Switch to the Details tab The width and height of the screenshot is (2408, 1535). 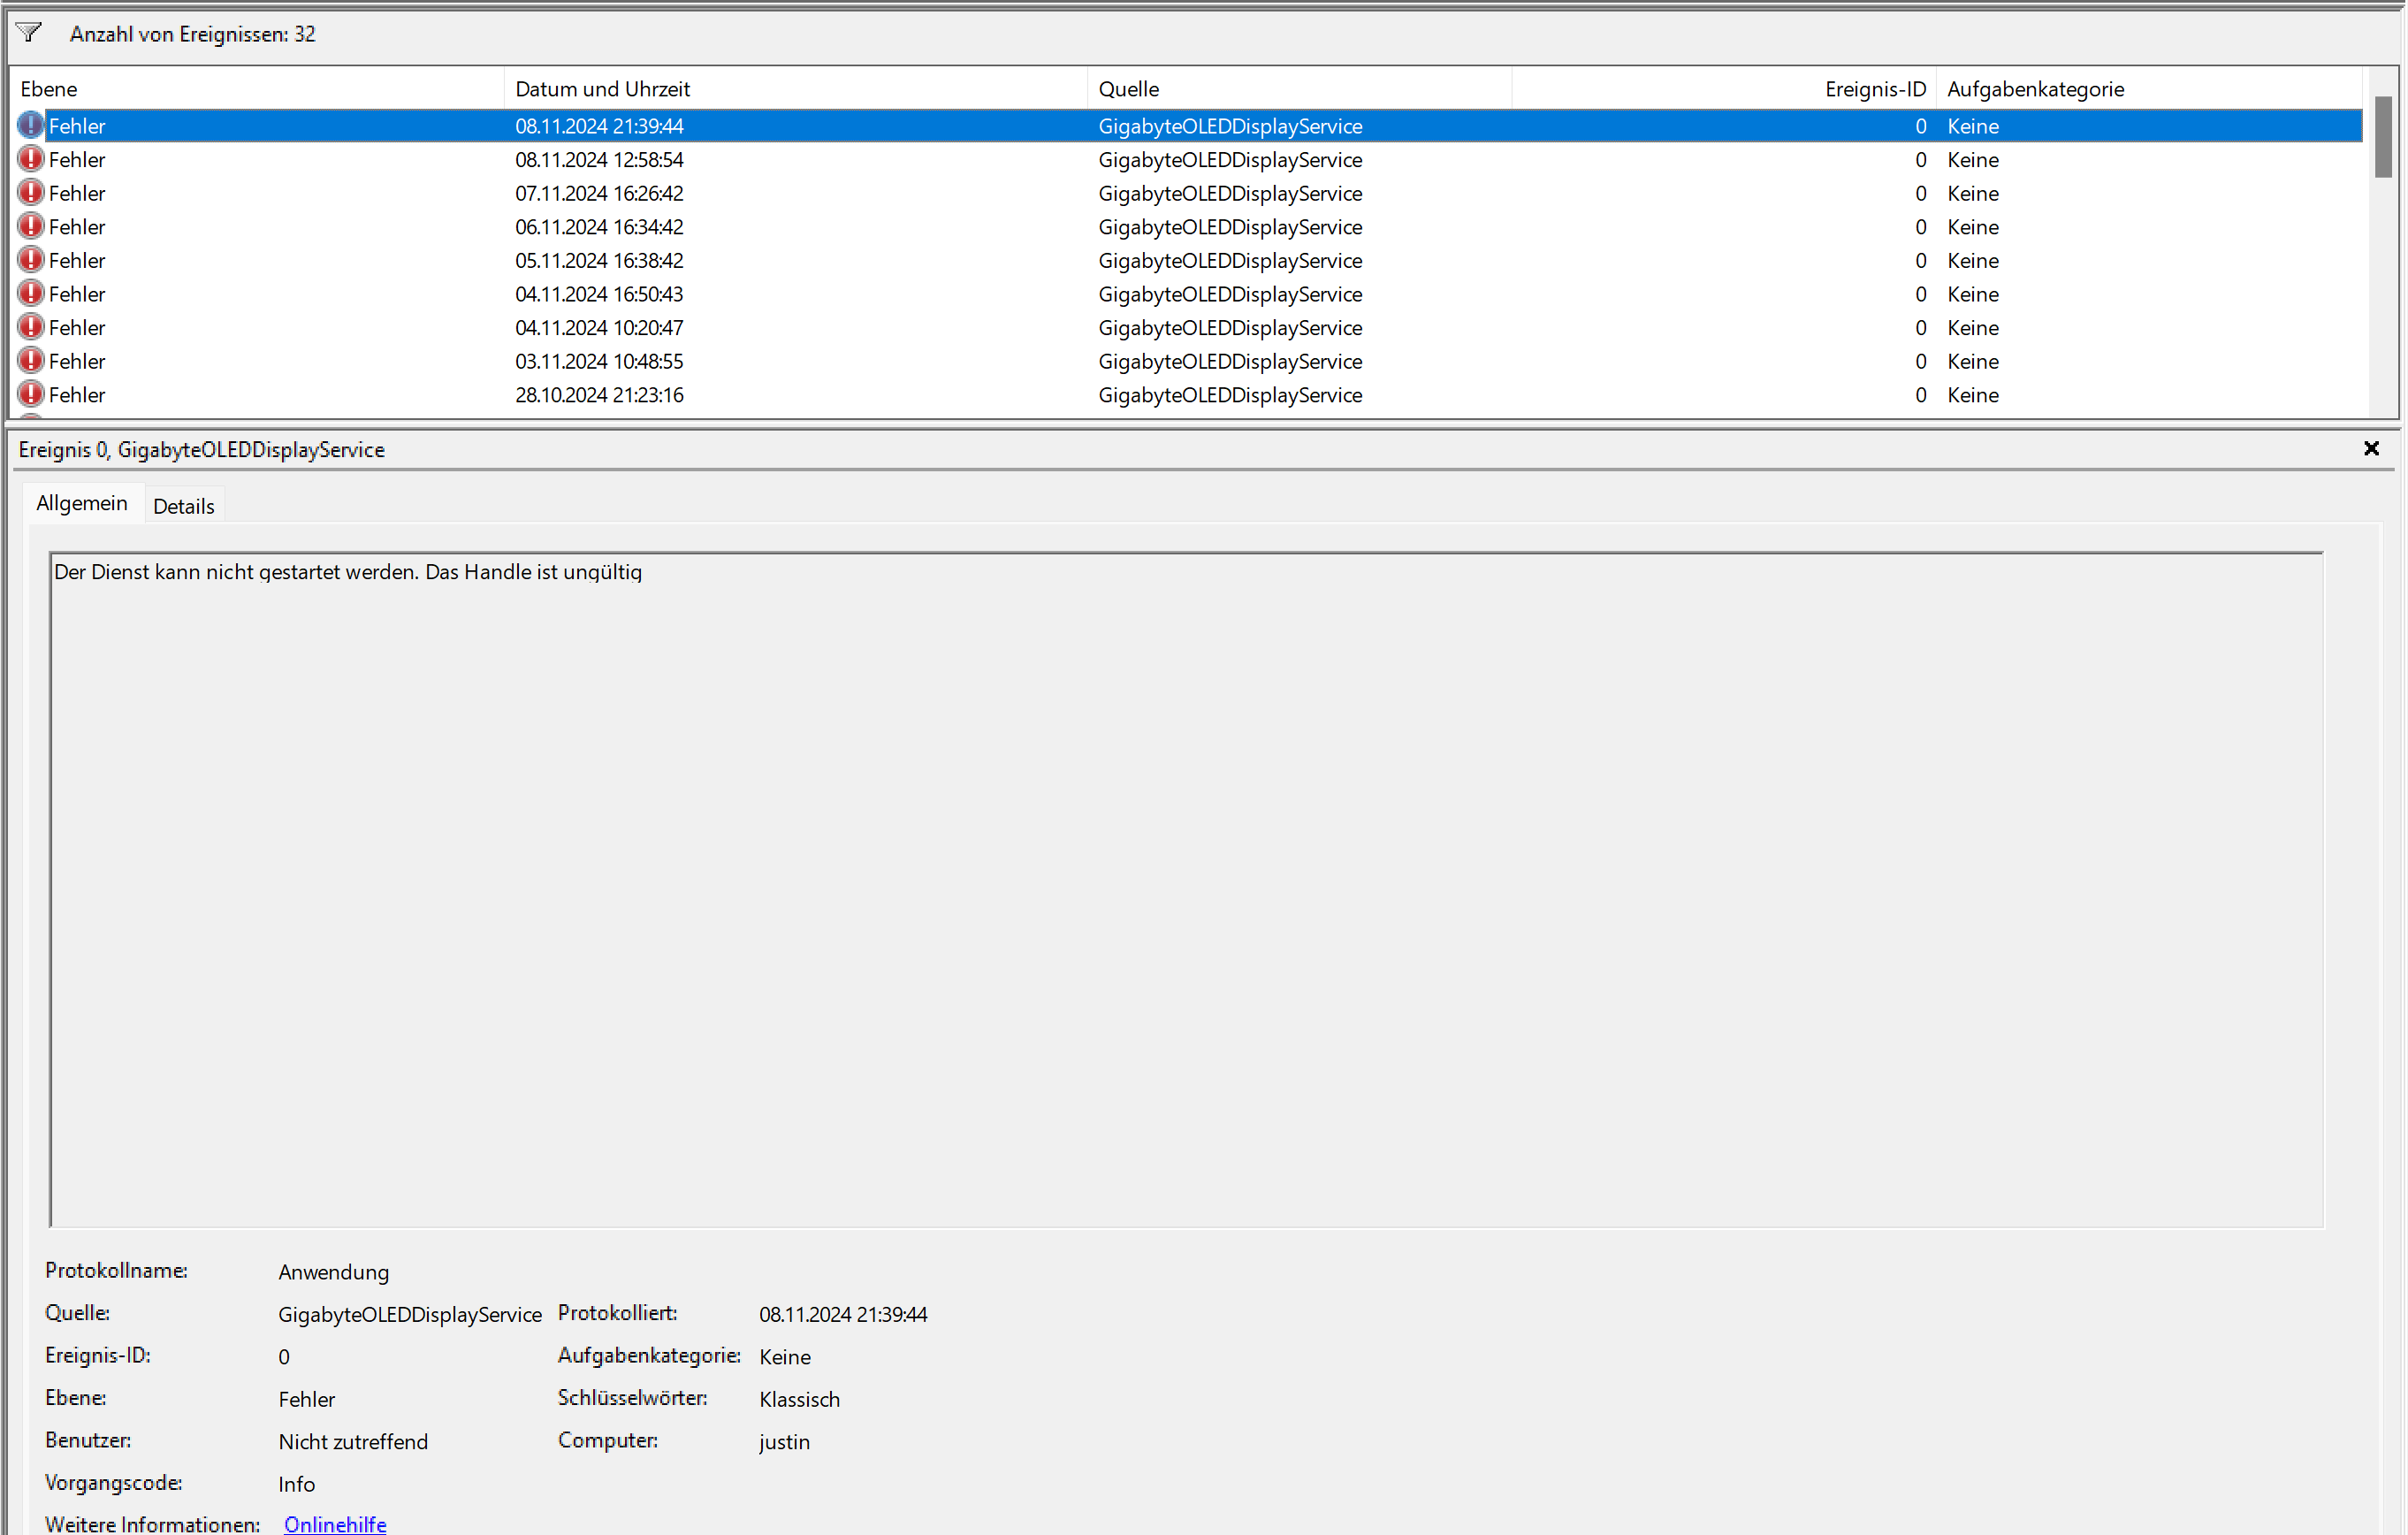tap(183, 506)
